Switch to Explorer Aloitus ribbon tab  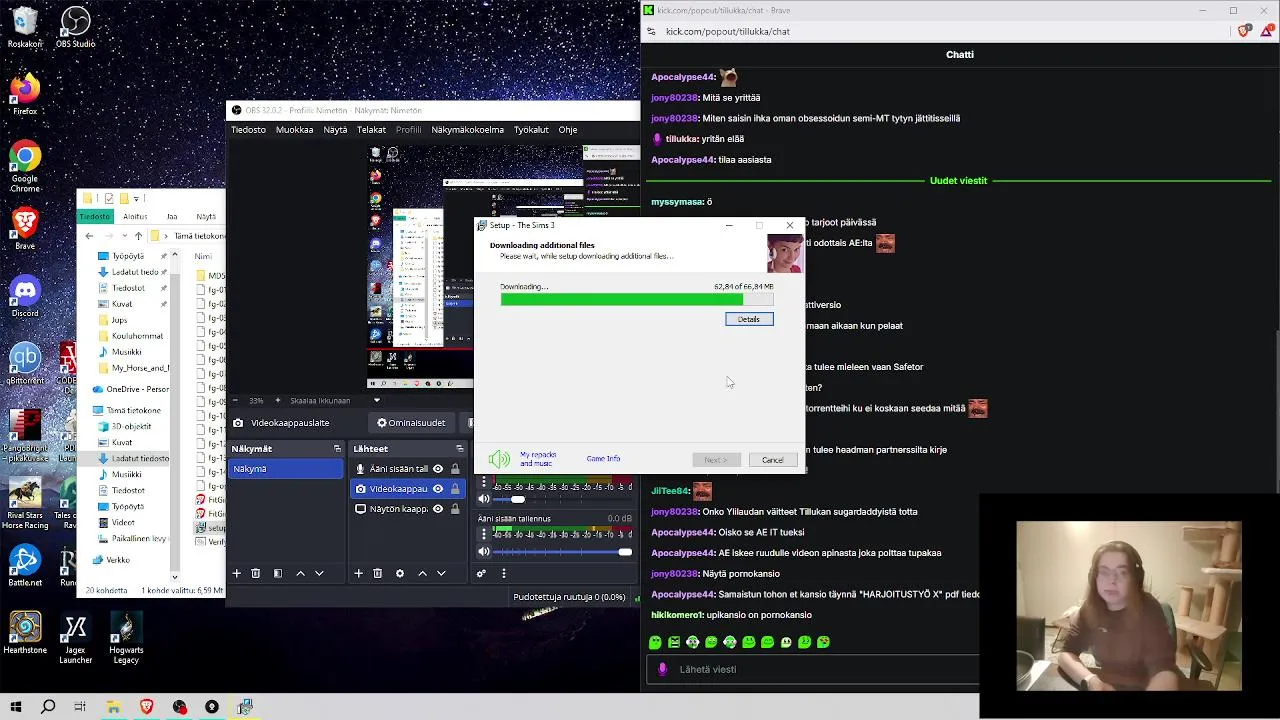click(135, 216)
